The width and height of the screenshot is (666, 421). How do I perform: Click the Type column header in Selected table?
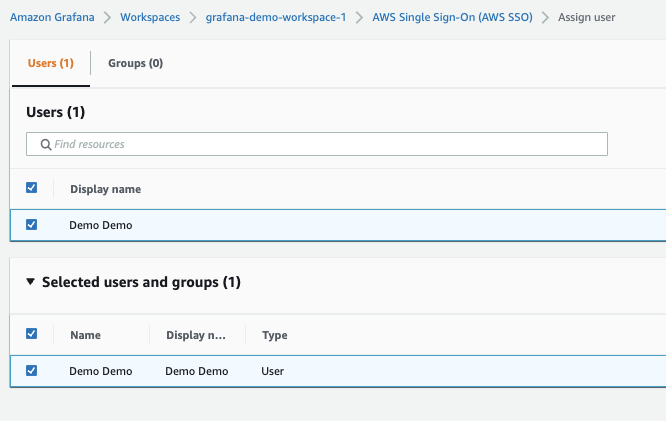[x=275, y=335]
